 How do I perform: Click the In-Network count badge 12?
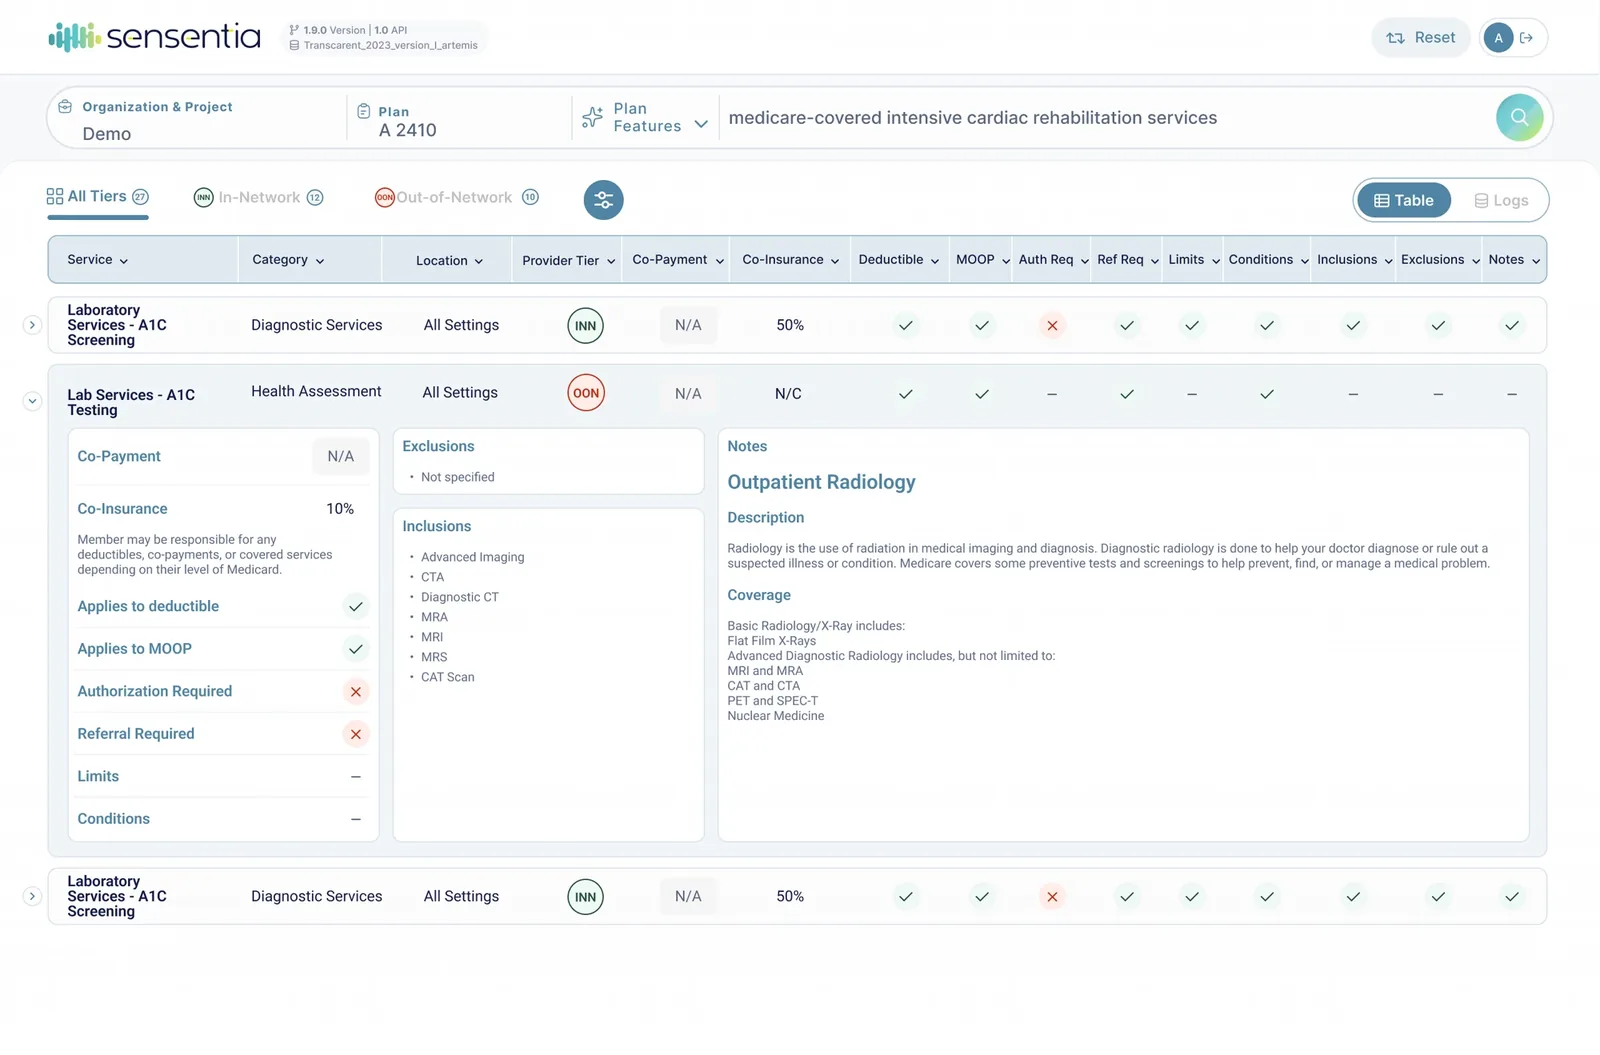coord(315,197)
